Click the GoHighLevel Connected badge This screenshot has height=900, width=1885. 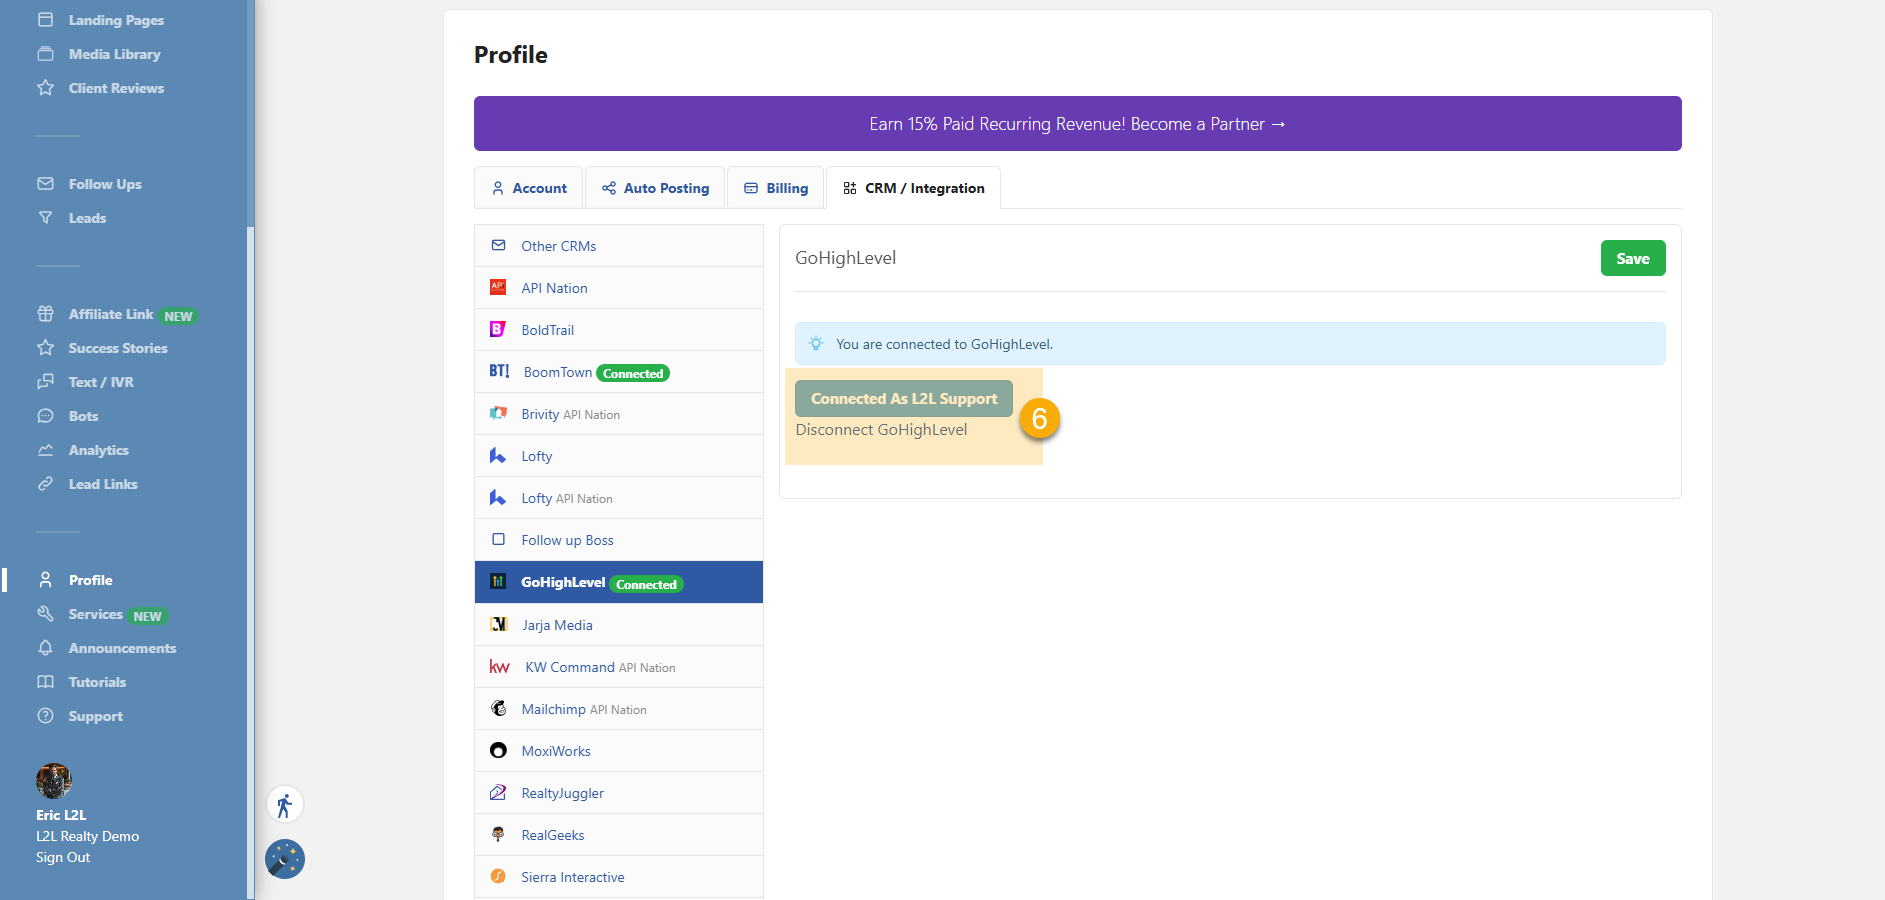(x=647, y=584)
